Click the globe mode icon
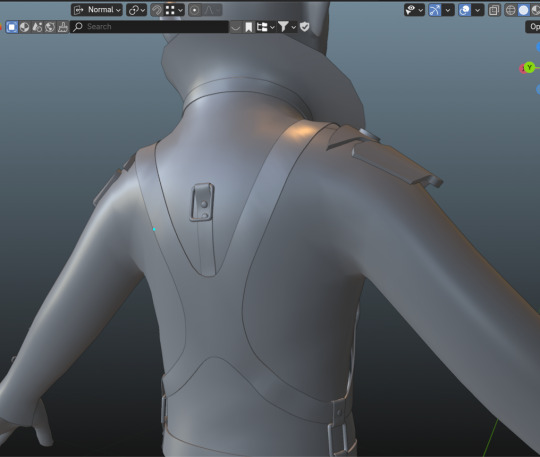Viewport: 540px width, 457px height. click(x=50, y=27)
